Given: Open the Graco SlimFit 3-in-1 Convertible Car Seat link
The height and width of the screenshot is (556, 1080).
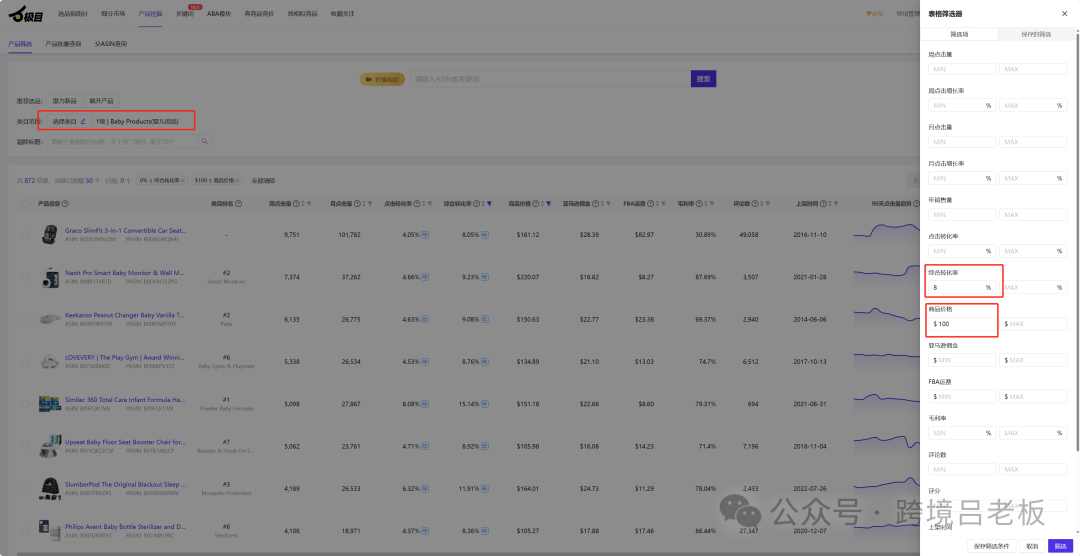Looking at the screenshot, I should pyautogui.click(x=125, y=230).
